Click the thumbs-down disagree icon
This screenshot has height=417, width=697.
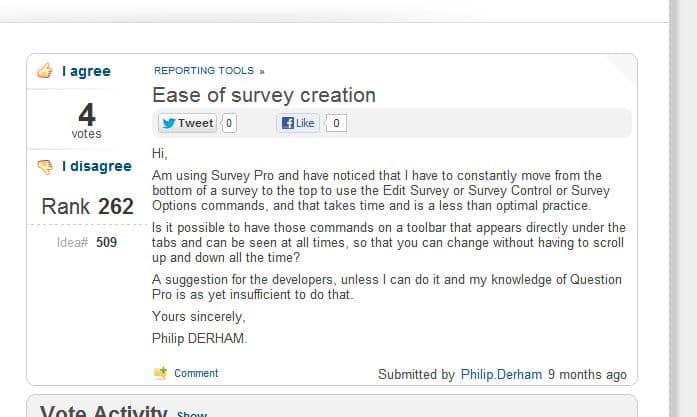(44, 166)
